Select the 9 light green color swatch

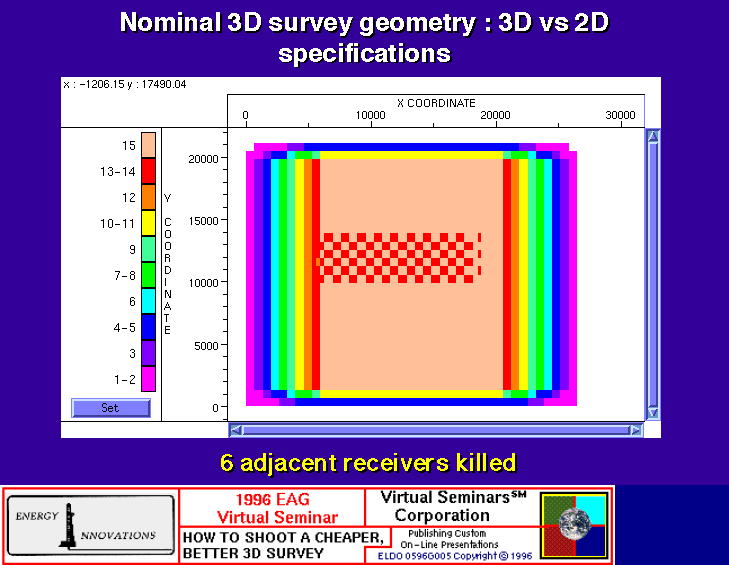tap(148, 249)
